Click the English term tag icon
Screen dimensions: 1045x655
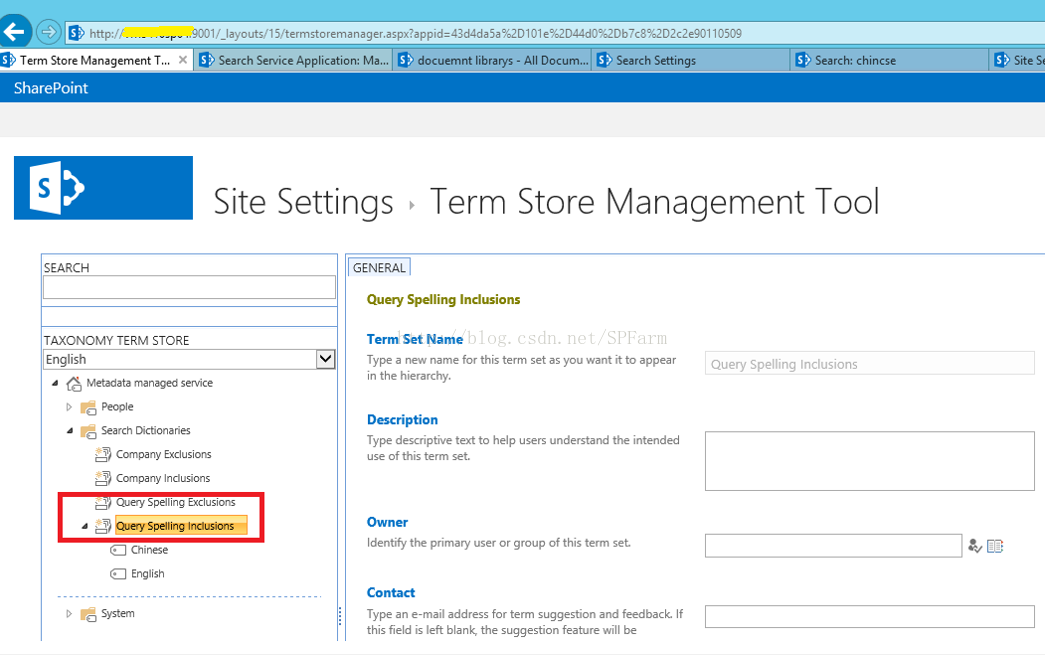[x=118, y=574]
